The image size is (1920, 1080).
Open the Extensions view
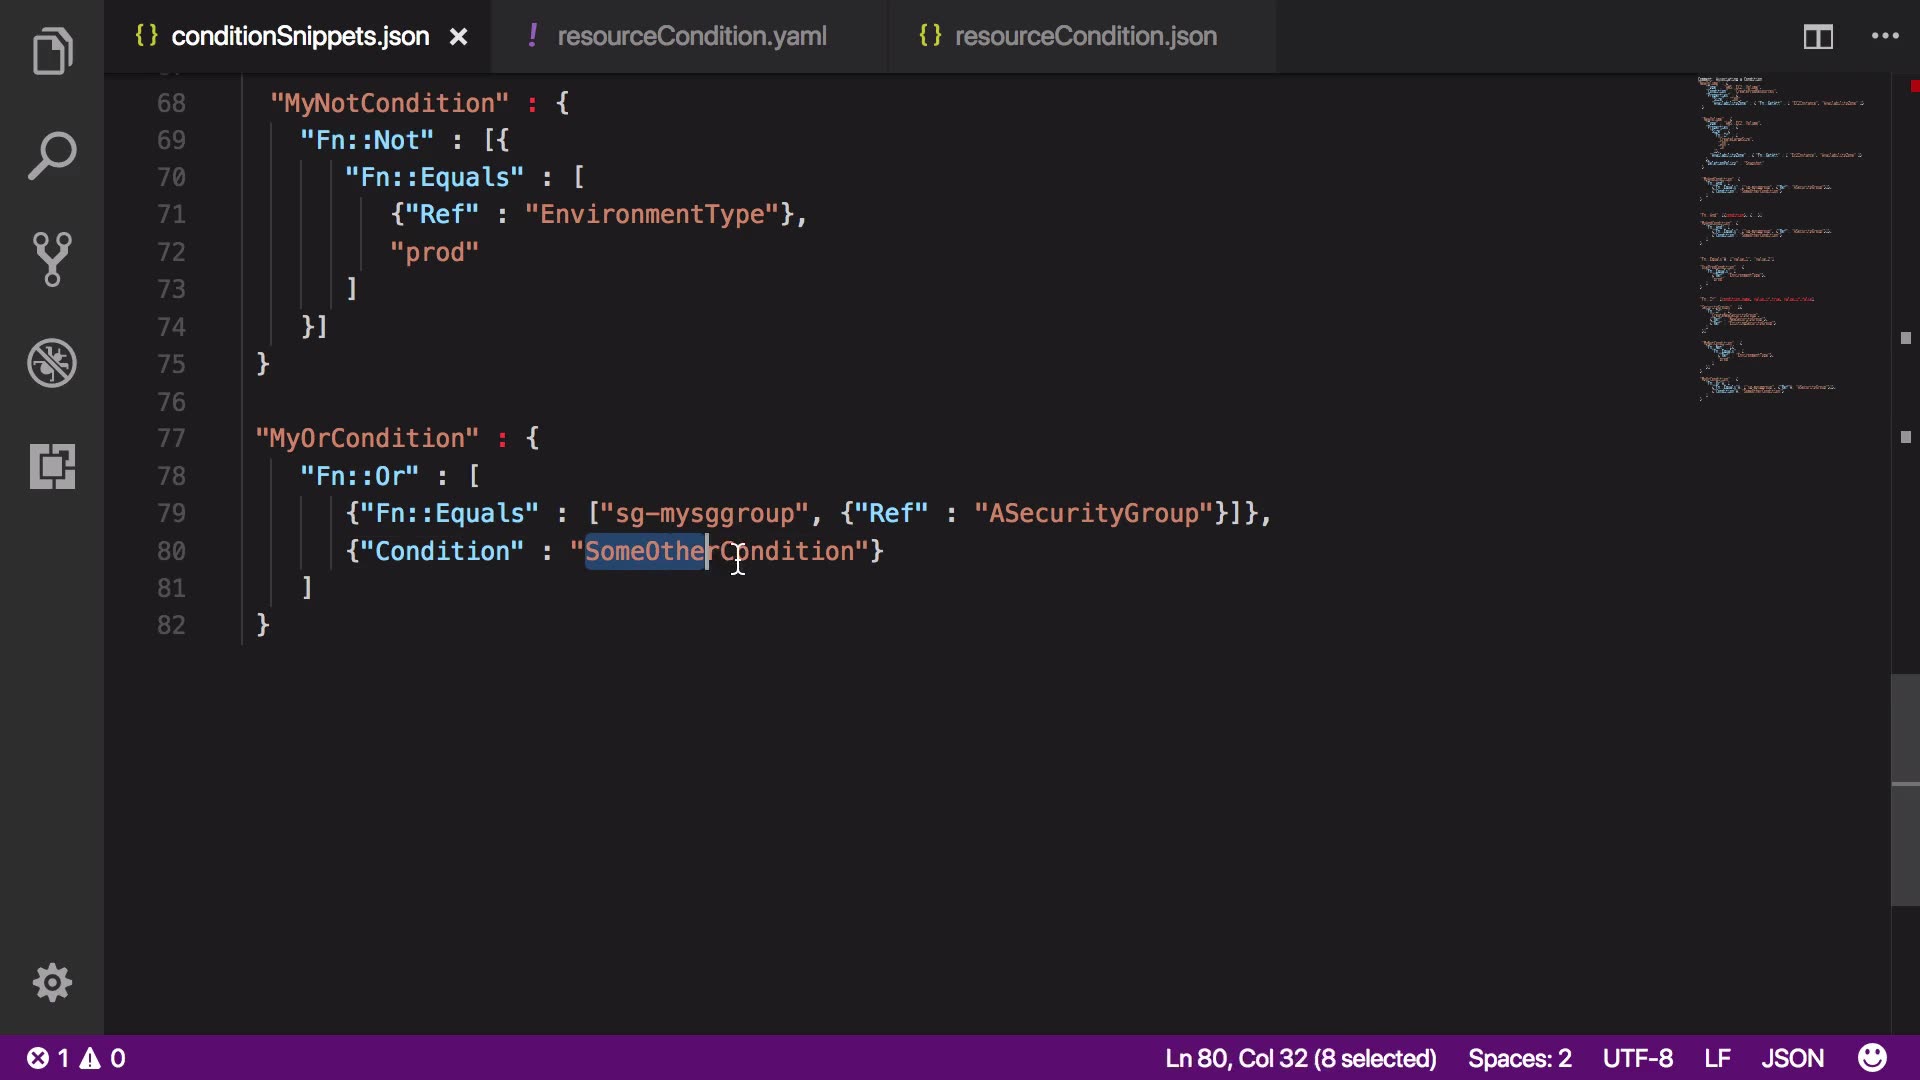coord(52,466)
